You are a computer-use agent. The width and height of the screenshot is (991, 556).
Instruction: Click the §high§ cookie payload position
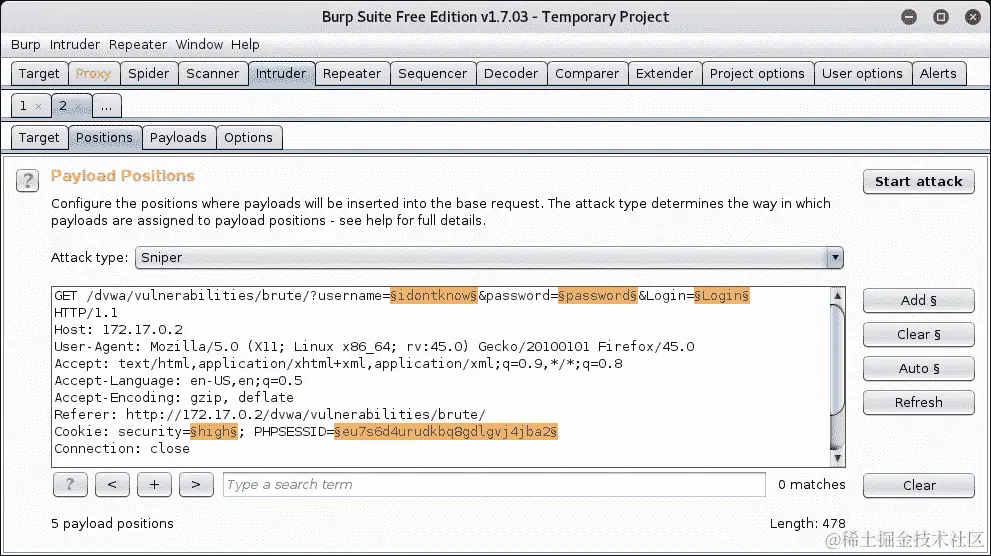[x=214, y=432]
